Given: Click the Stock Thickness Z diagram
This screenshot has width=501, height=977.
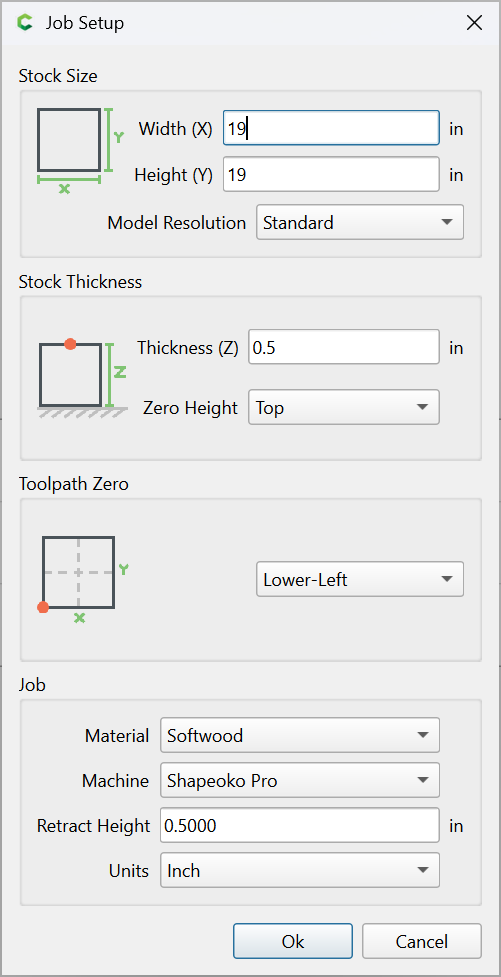Looking at the screenshot, I should (83, 378).
